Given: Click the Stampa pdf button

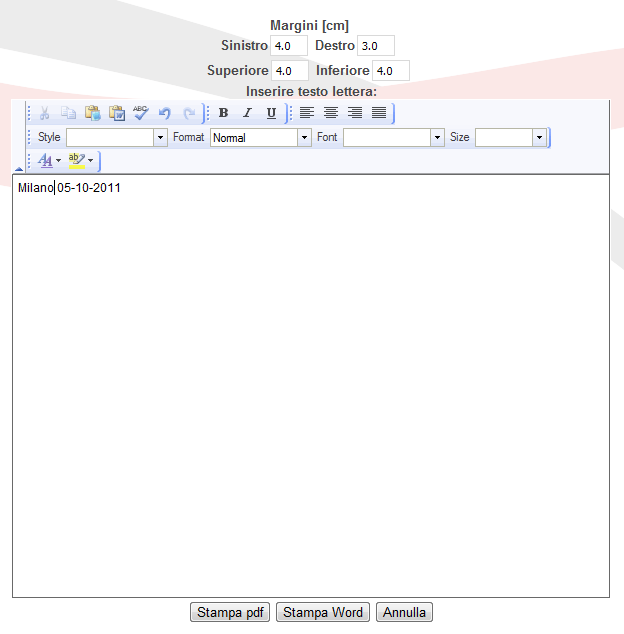Looking at the screenshot, I should pyautogui.click(x=230, y=612).
